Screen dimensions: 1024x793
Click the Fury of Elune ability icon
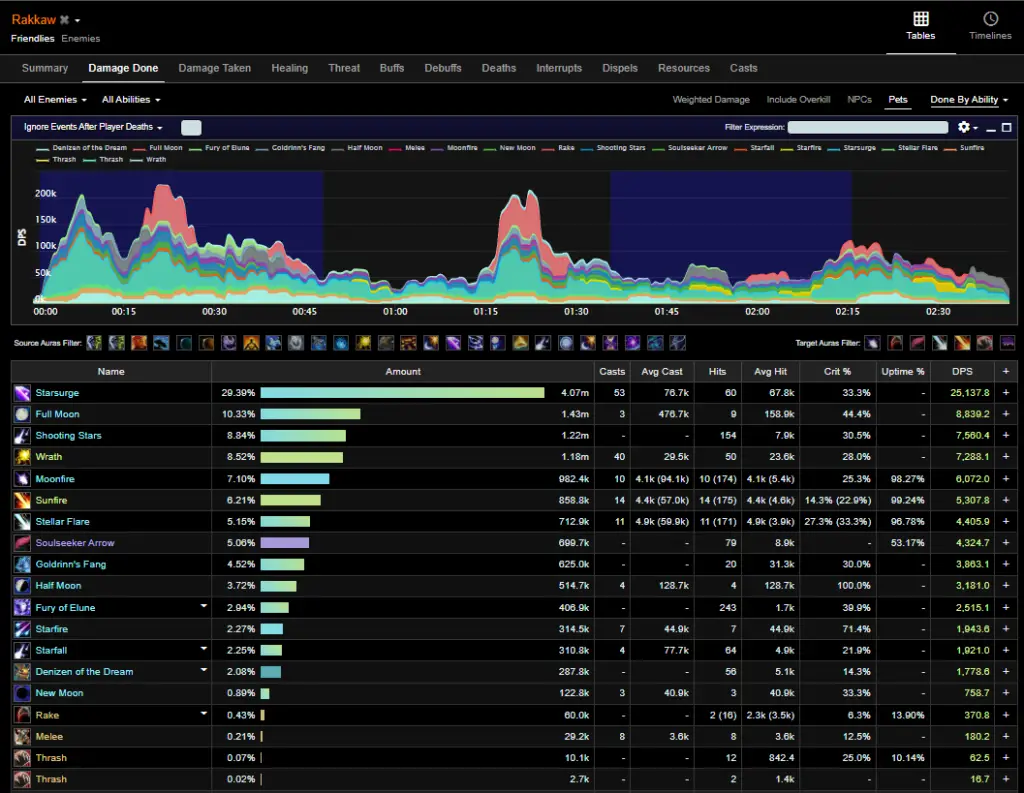click(22, 607)
